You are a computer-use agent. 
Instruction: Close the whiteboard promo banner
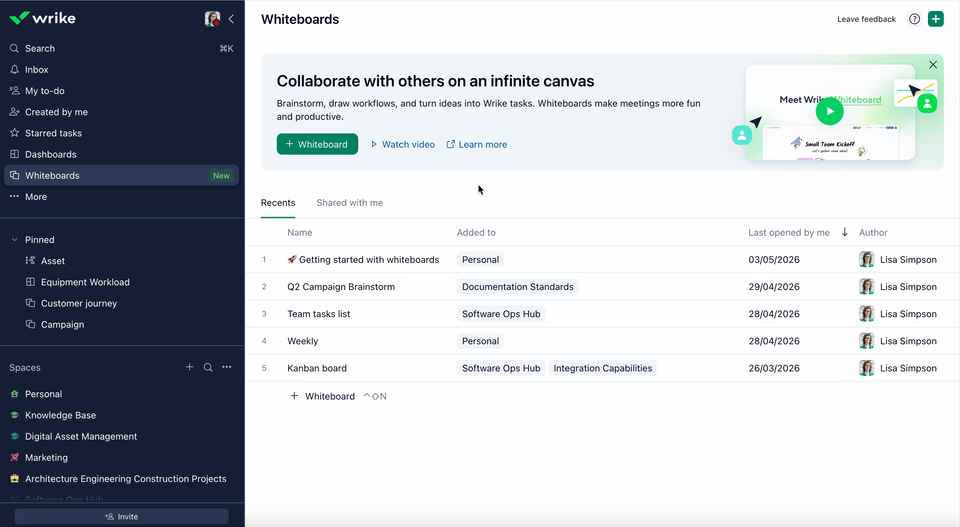click(932, 65)
